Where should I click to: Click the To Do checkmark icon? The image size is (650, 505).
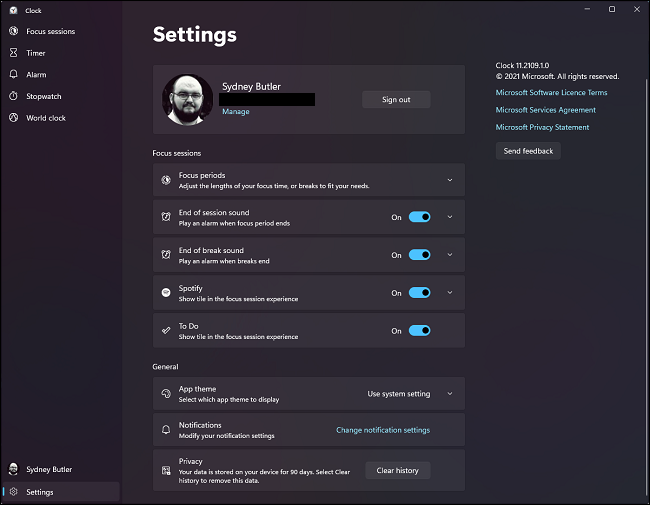click(x=166, y=331)
